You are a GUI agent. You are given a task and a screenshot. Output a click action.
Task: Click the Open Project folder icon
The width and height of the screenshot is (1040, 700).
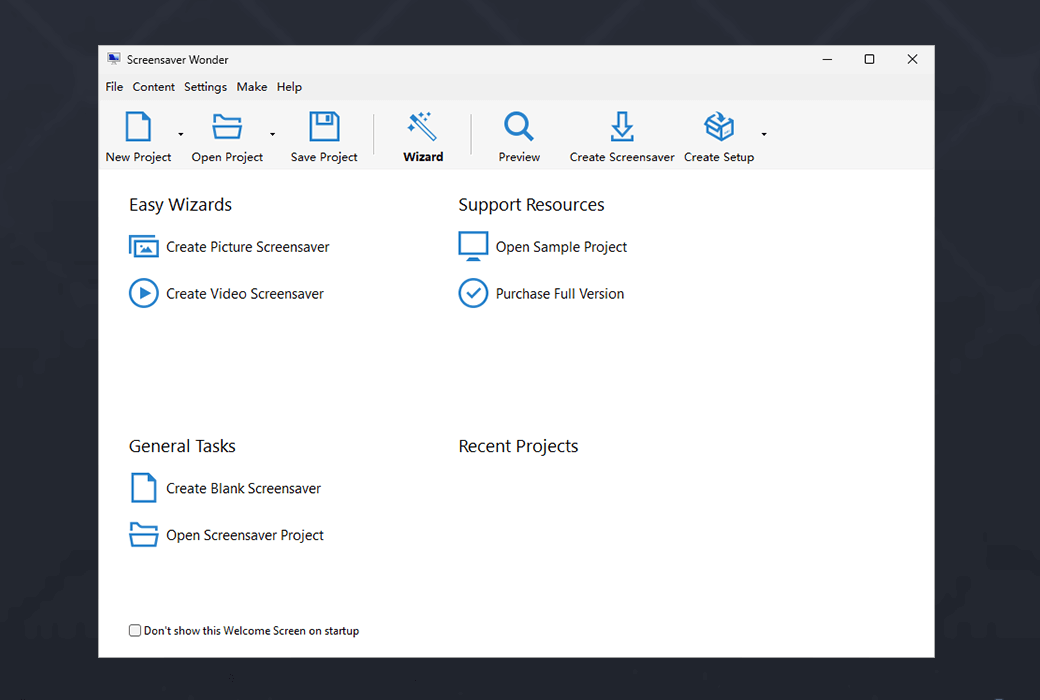227,126
